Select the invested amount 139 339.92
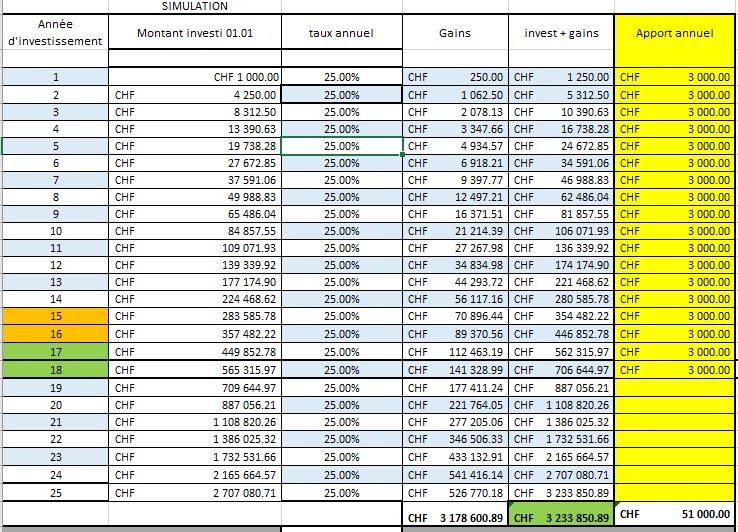This screenshot has width=738, height=532. point(195,265)
